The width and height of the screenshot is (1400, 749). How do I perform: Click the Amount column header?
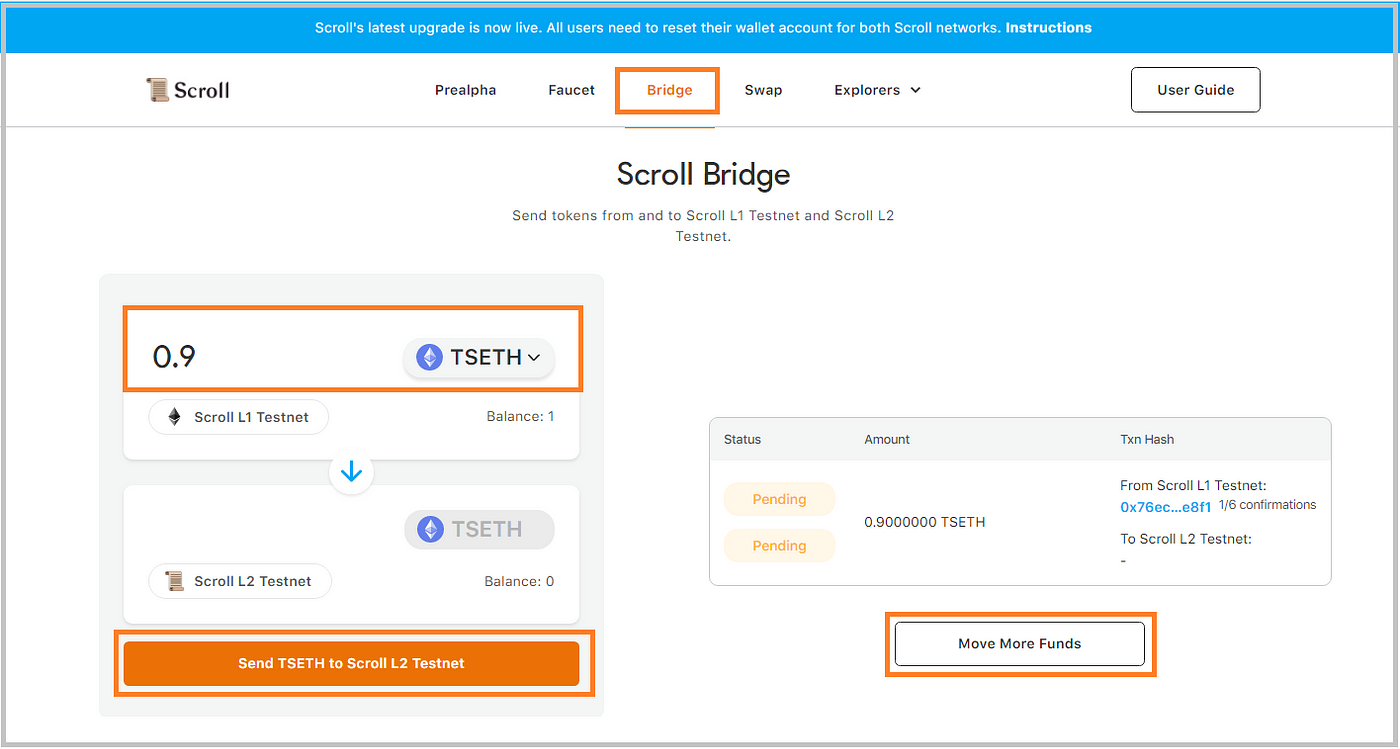click(x=887, y=439)
